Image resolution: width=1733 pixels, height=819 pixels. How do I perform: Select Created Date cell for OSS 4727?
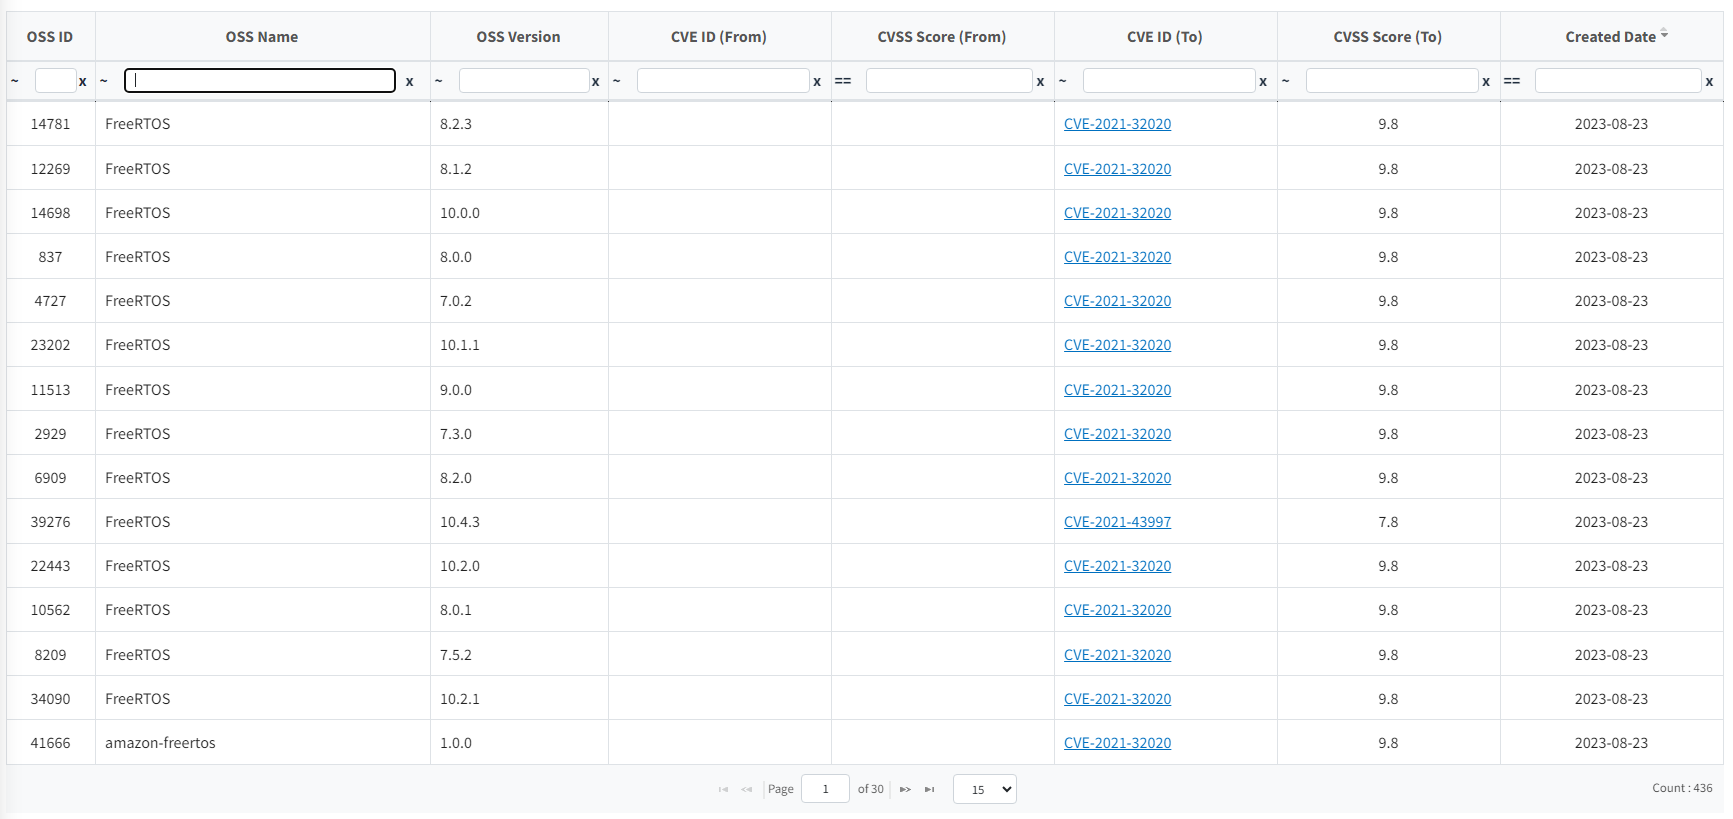coord(1611,301)
